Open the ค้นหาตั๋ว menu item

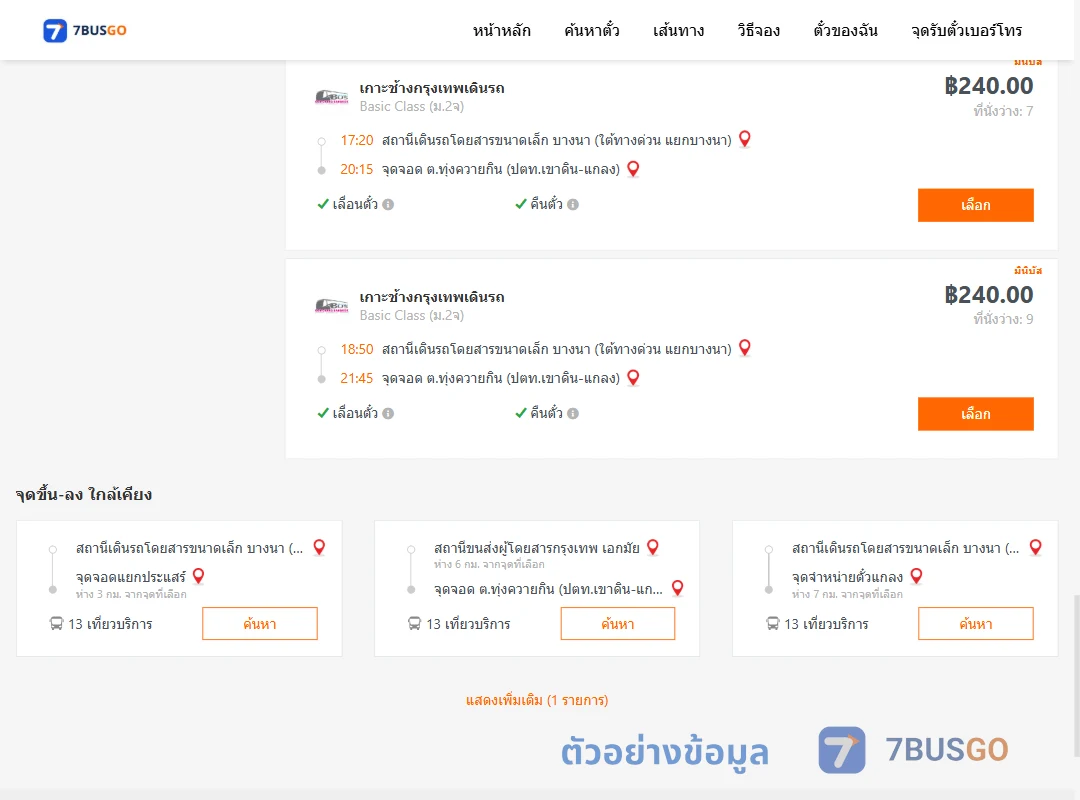tap(592, 30)
